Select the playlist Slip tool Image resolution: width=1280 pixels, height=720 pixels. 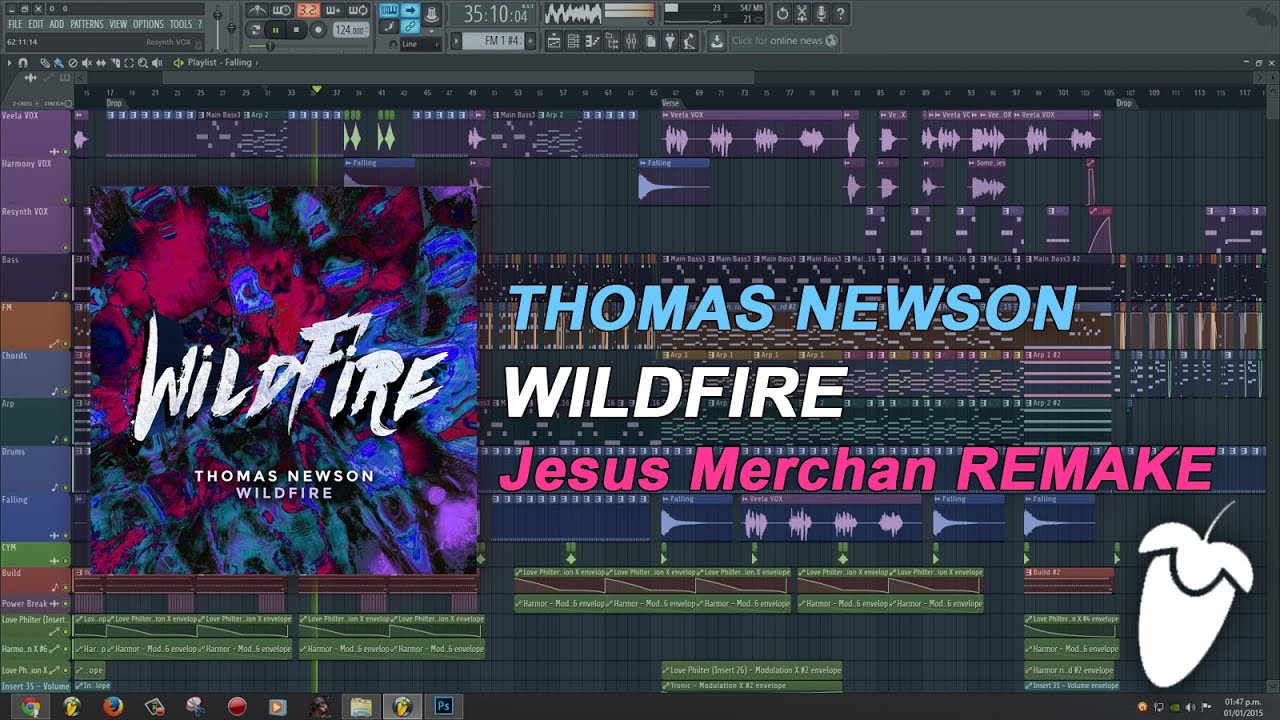pyautogui.click(x=101, y=63)
